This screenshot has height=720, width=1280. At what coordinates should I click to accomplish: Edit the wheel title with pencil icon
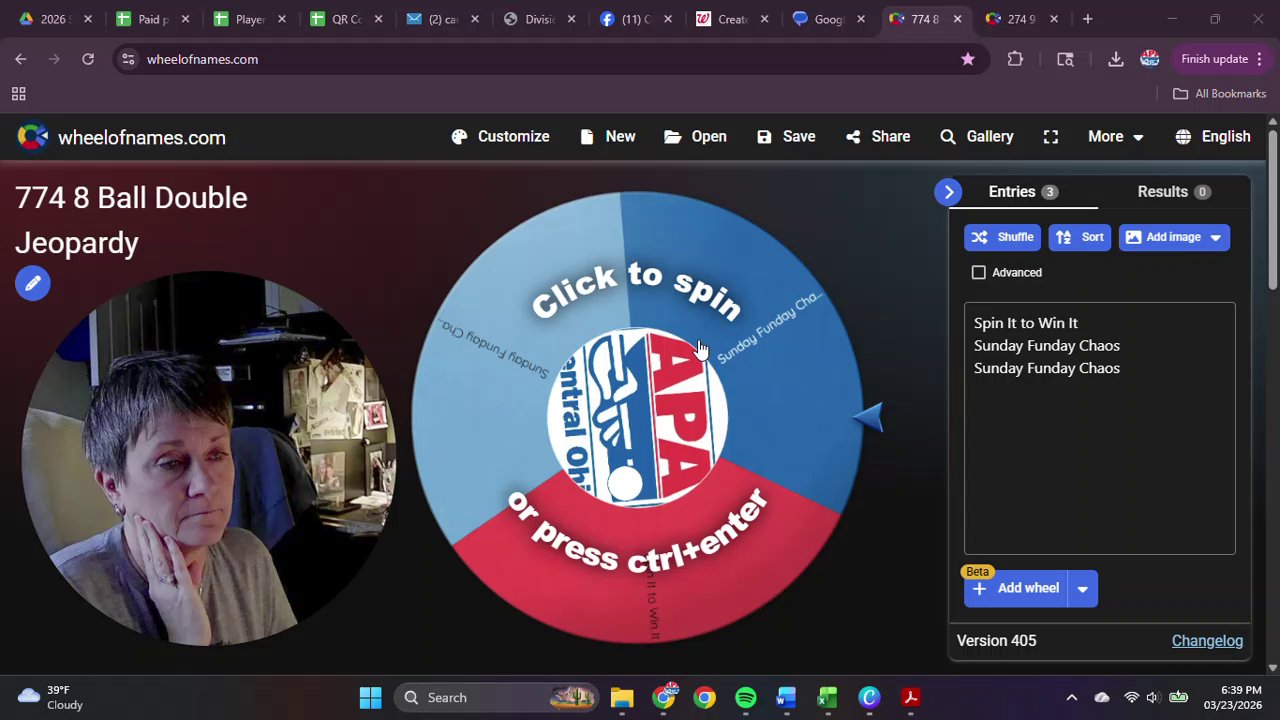point(33,284)
